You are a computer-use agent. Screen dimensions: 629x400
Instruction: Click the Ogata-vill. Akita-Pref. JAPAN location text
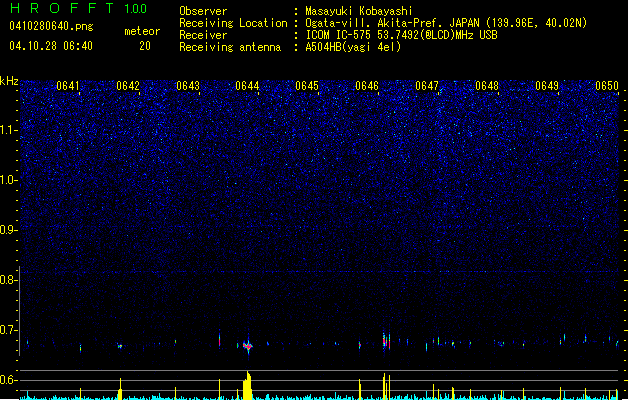tap(446, 23)
